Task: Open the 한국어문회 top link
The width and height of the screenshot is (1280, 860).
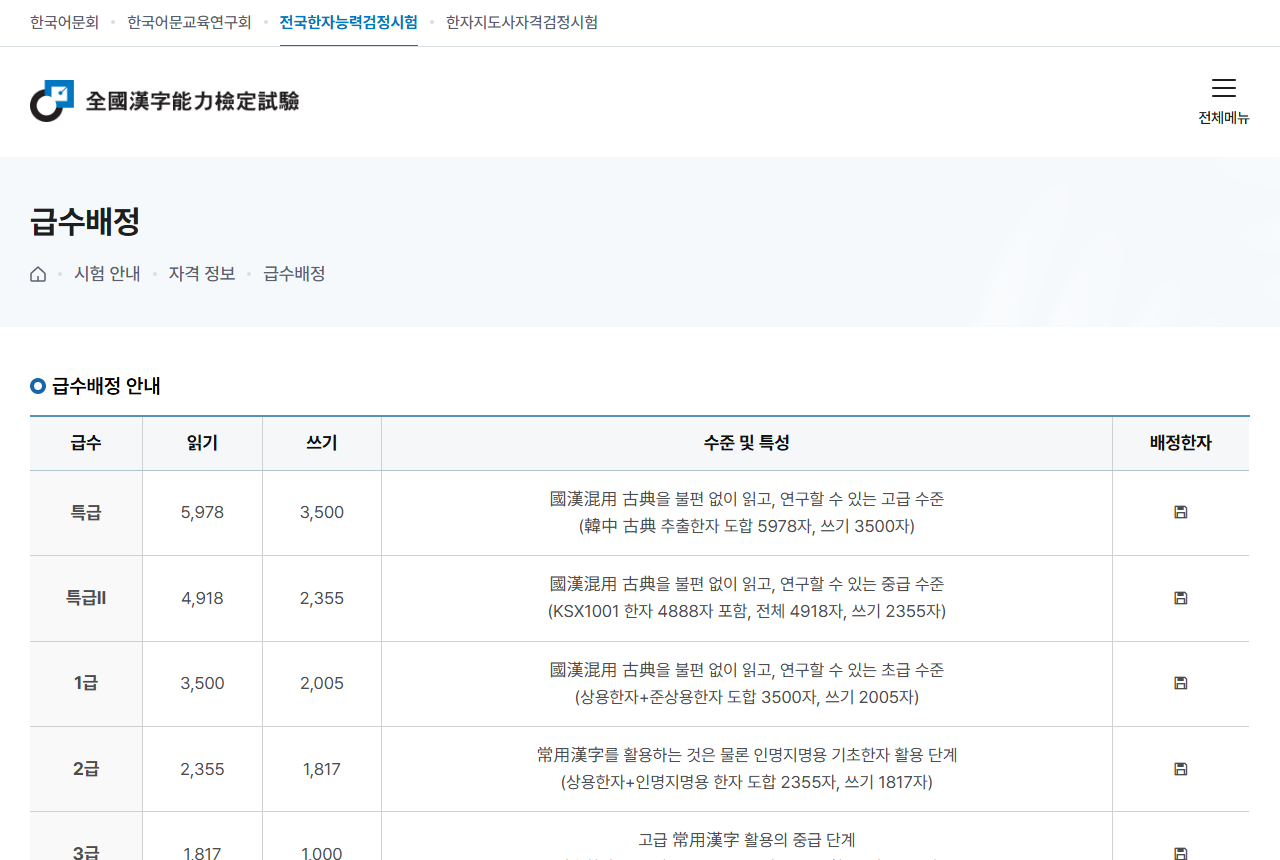Action: click(64, 22)
